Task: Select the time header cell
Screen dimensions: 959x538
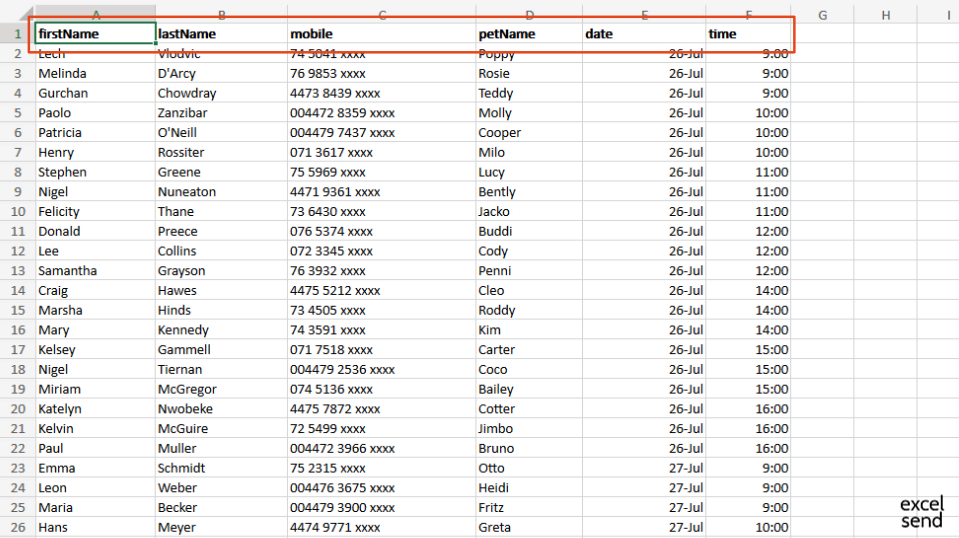Action: click(748, 34)
